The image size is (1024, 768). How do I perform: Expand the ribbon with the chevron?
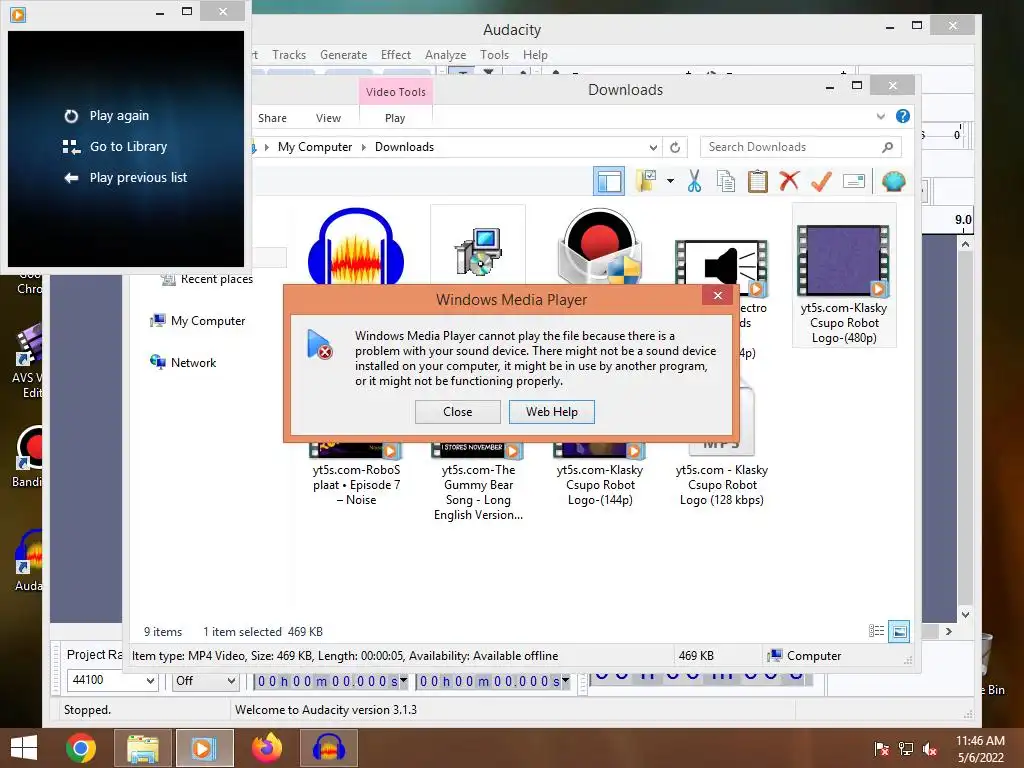coord(881,117)
